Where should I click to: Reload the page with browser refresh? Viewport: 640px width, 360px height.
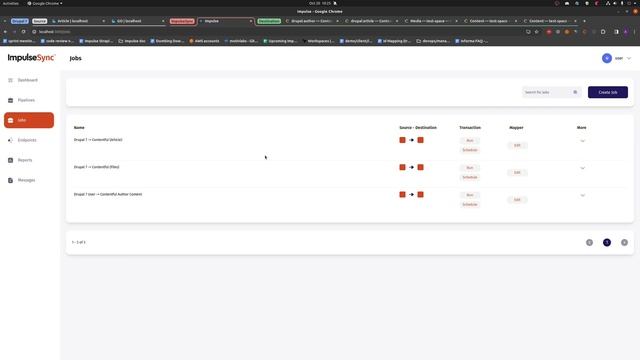(24, 31)
